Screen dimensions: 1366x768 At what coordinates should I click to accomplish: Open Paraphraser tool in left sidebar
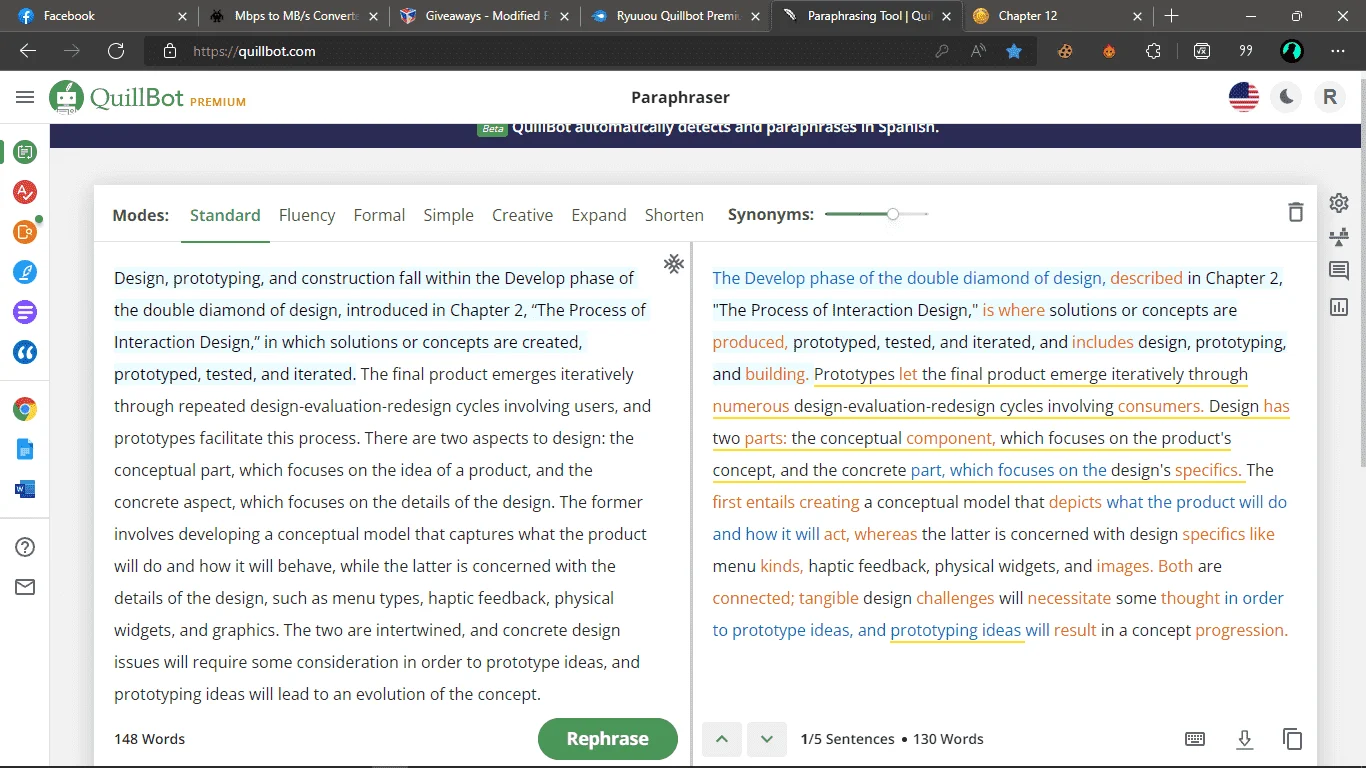click(x=26, y=152)
